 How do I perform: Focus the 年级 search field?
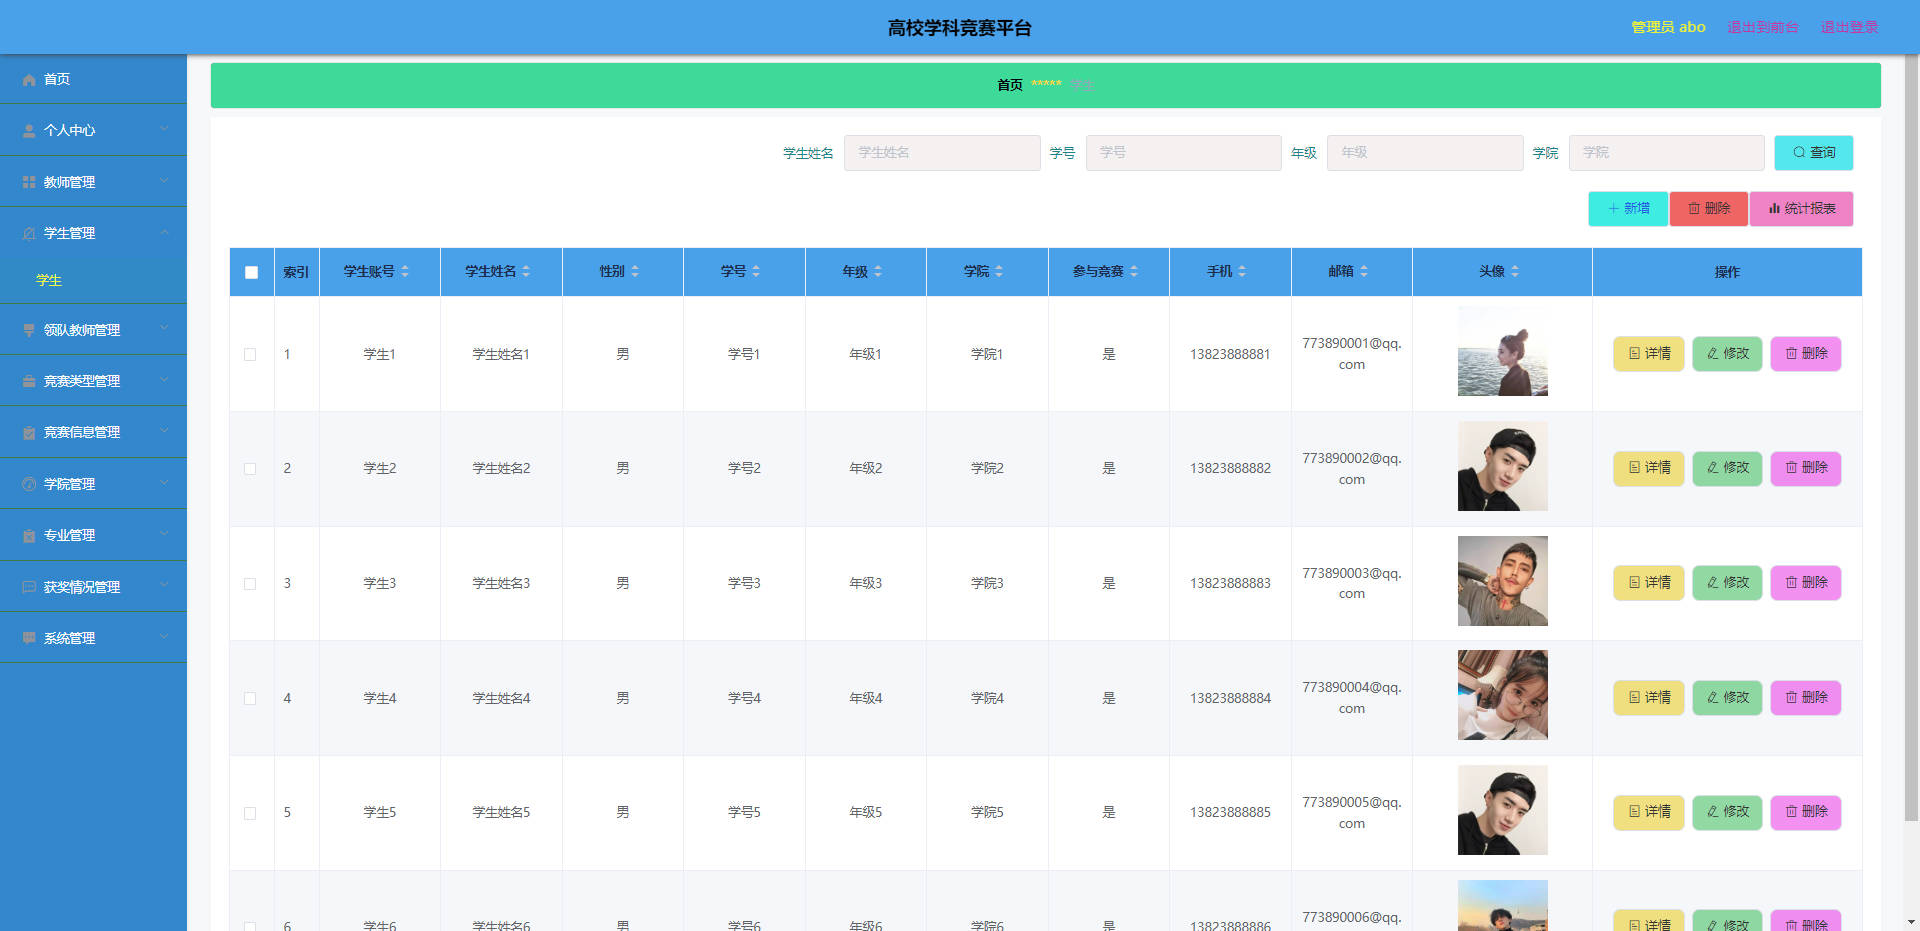click(1425, 153)
